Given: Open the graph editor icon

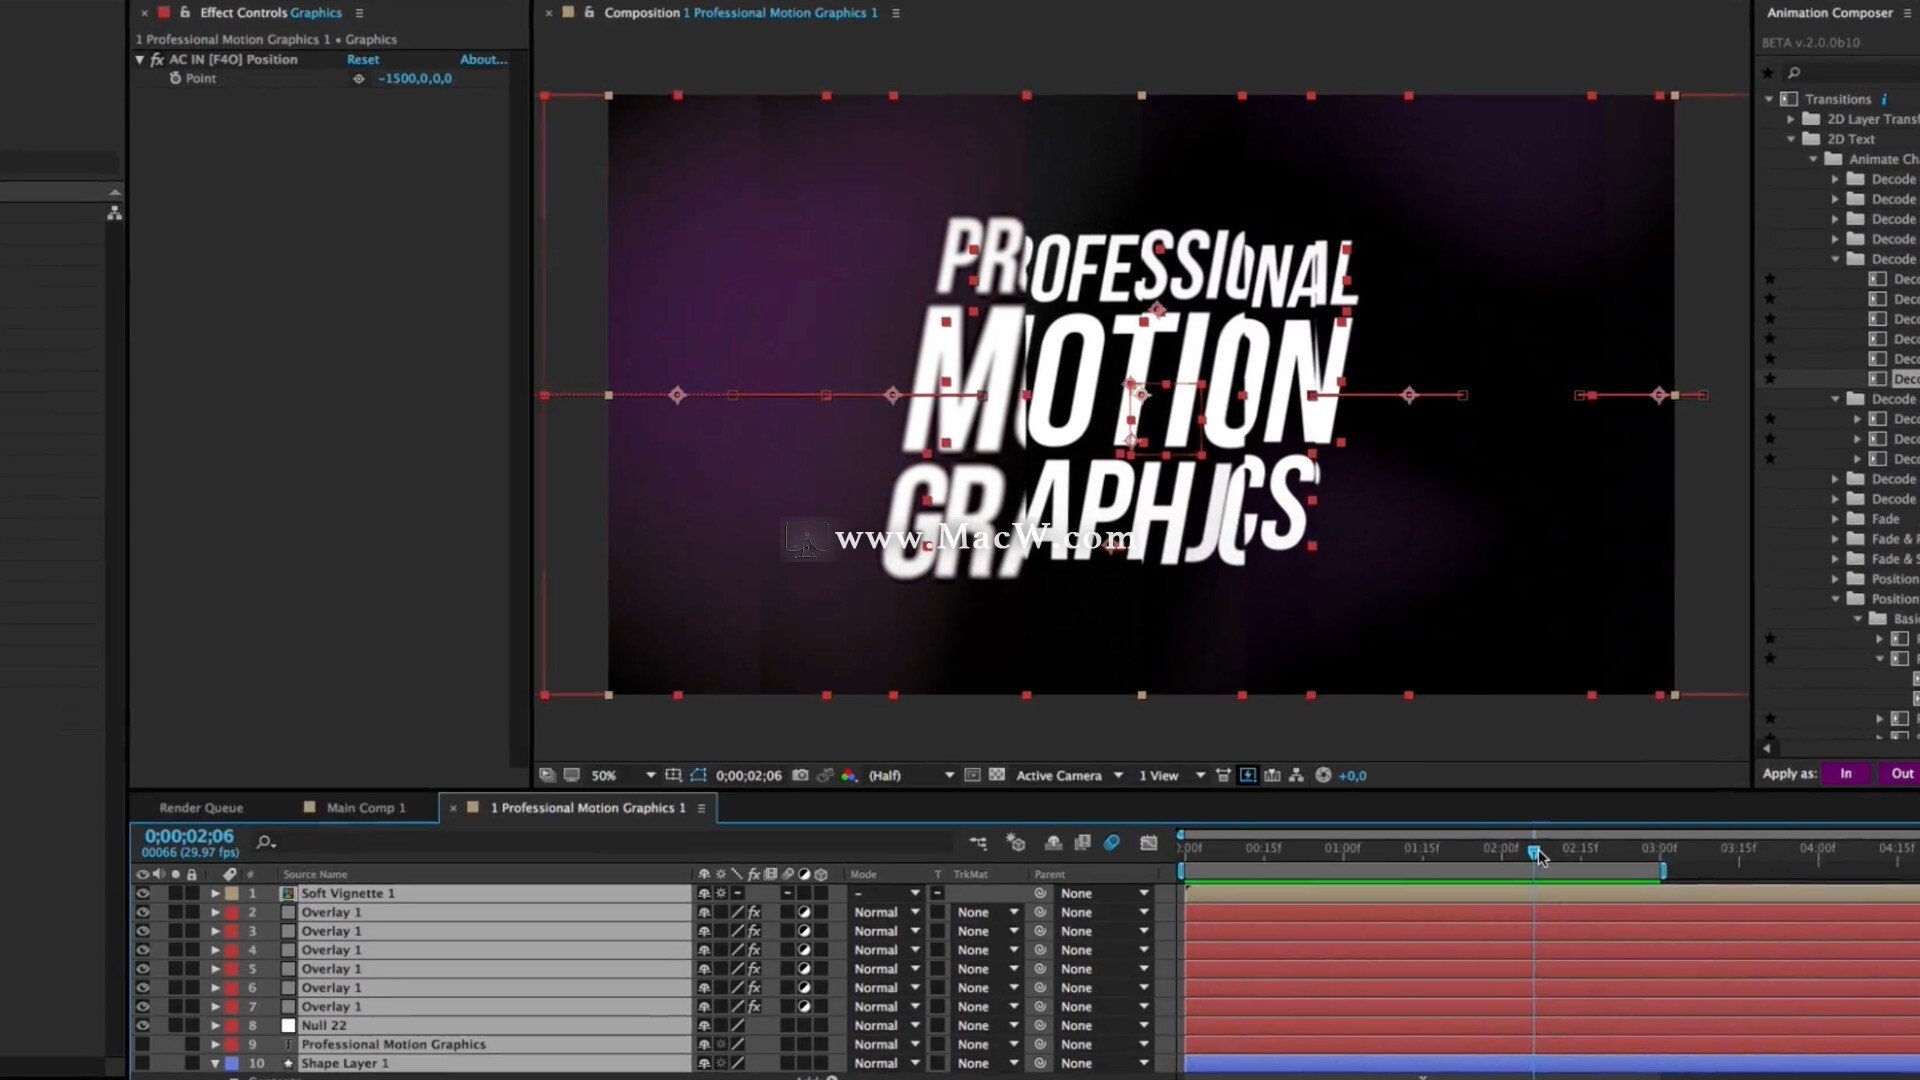Looking at the screenshot, I should tap(1148, 843).
